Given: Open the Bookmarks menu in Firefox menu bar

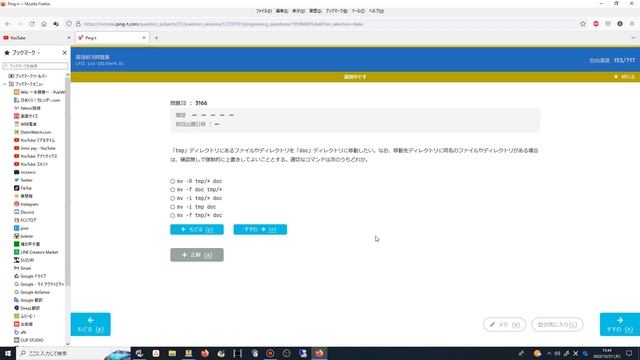Looking at the screenshot, I should pyautogui.click(x=336, y=11).
